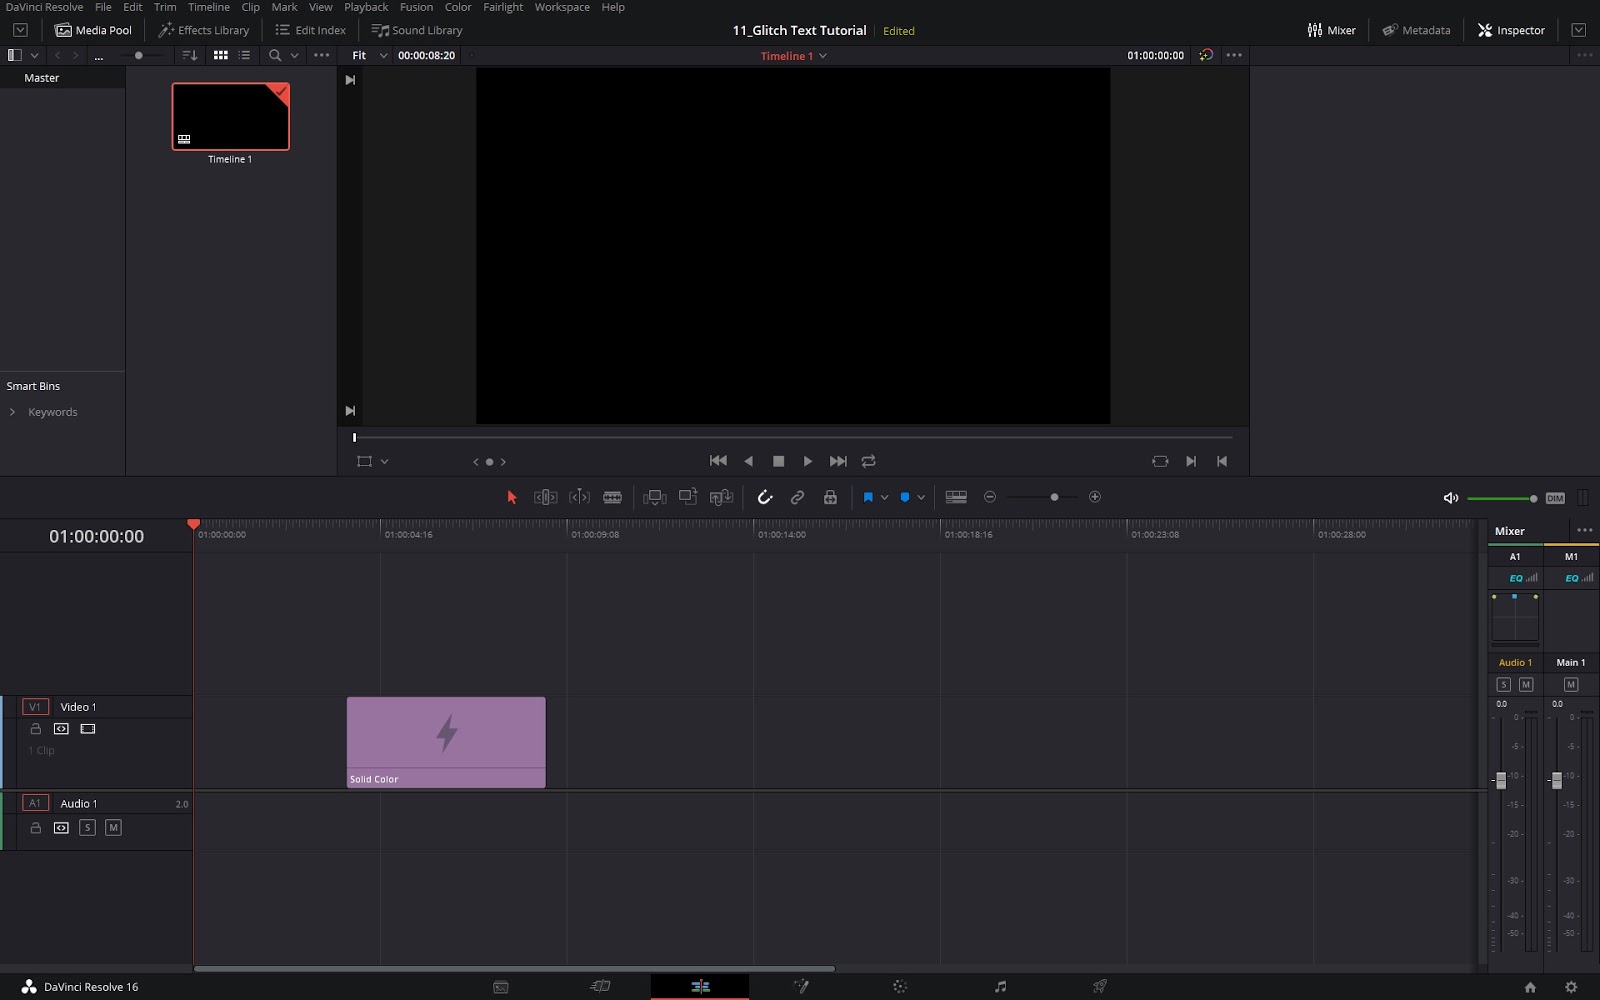Image resolution: width=1600 pixels, height=1000 pixels.
Task: Switch to the Fairlight page icon
Action: (1000, 987)
